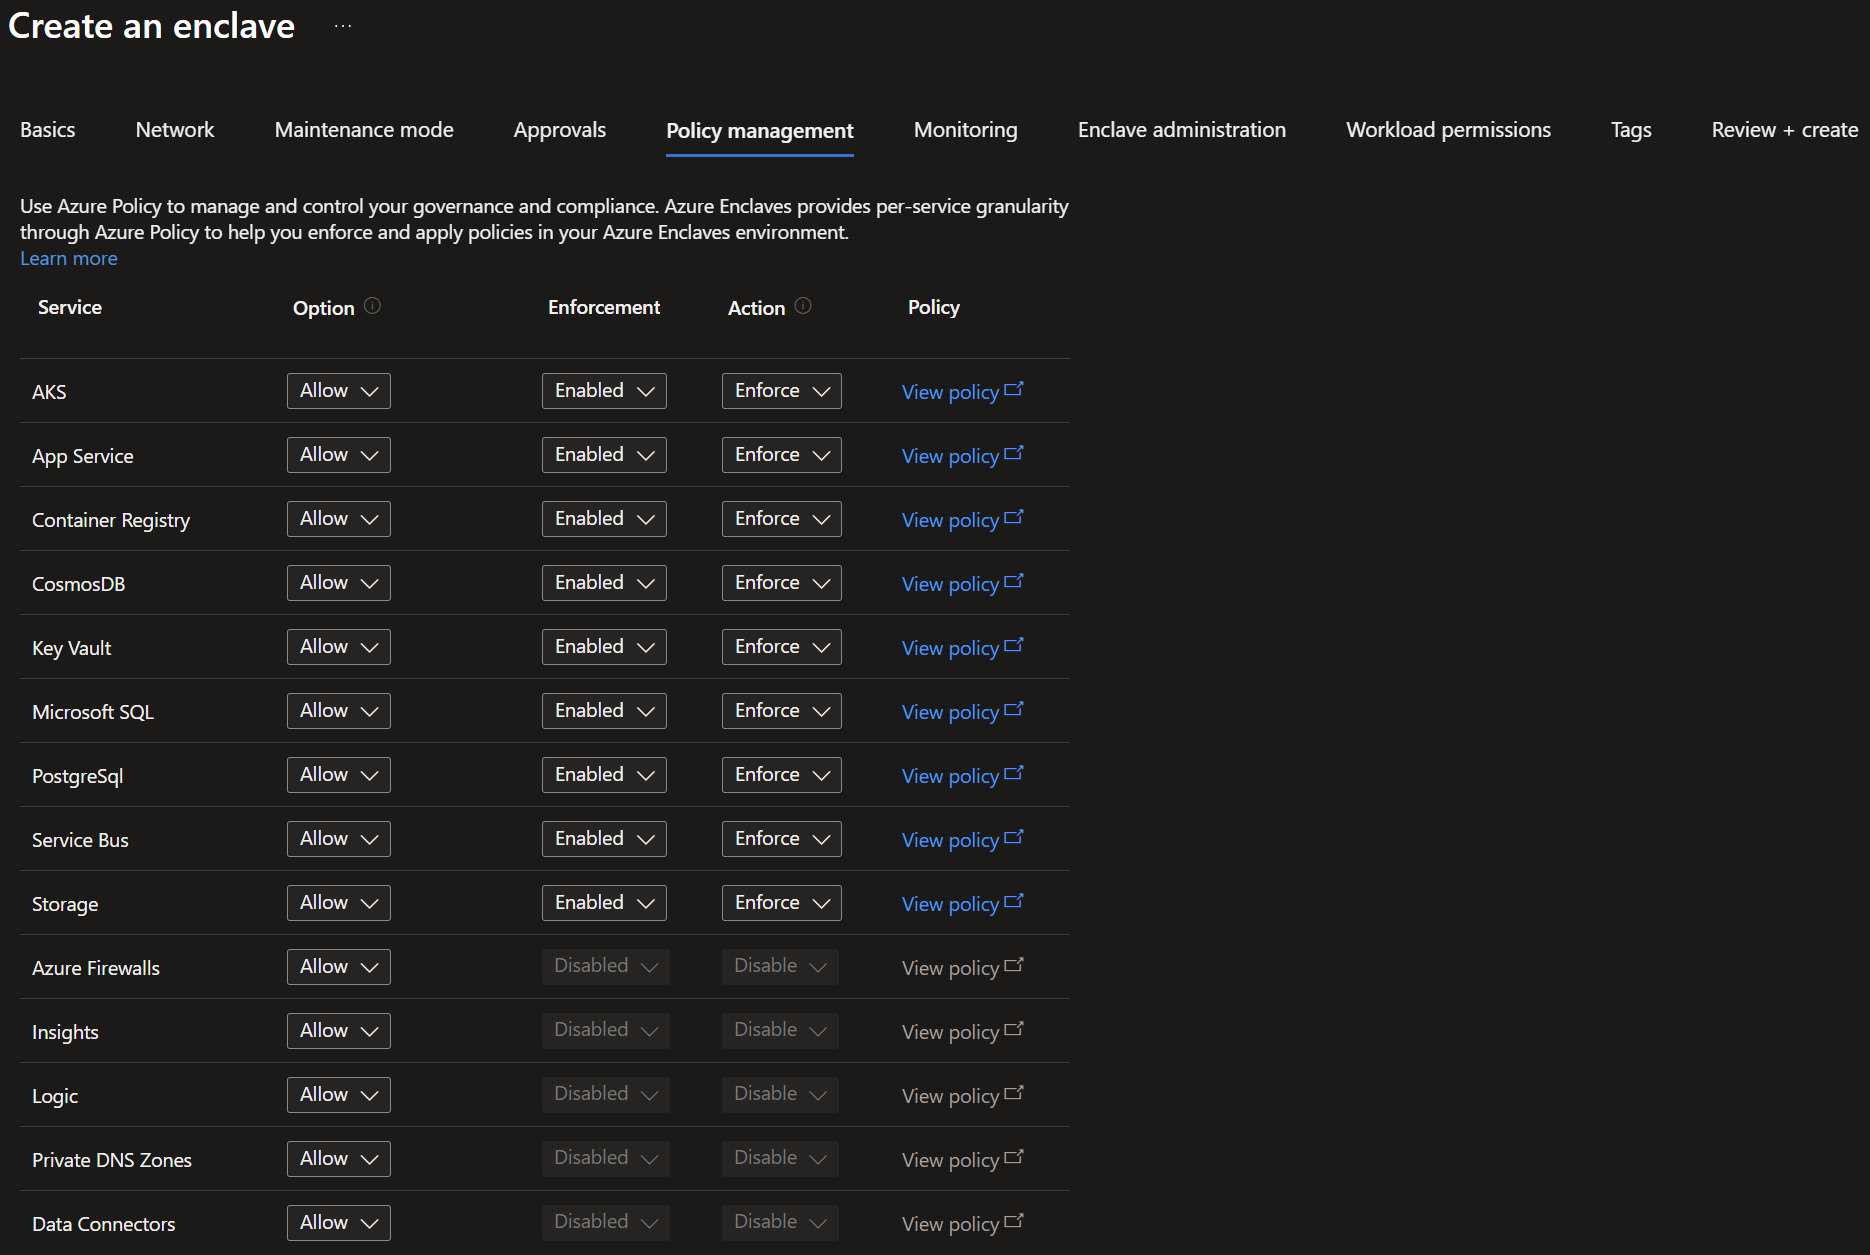Screen dimensions: 1870x1255
Task: Open the Private DNS Zones Option dropdown
Action: click(x=339, y=1159)
